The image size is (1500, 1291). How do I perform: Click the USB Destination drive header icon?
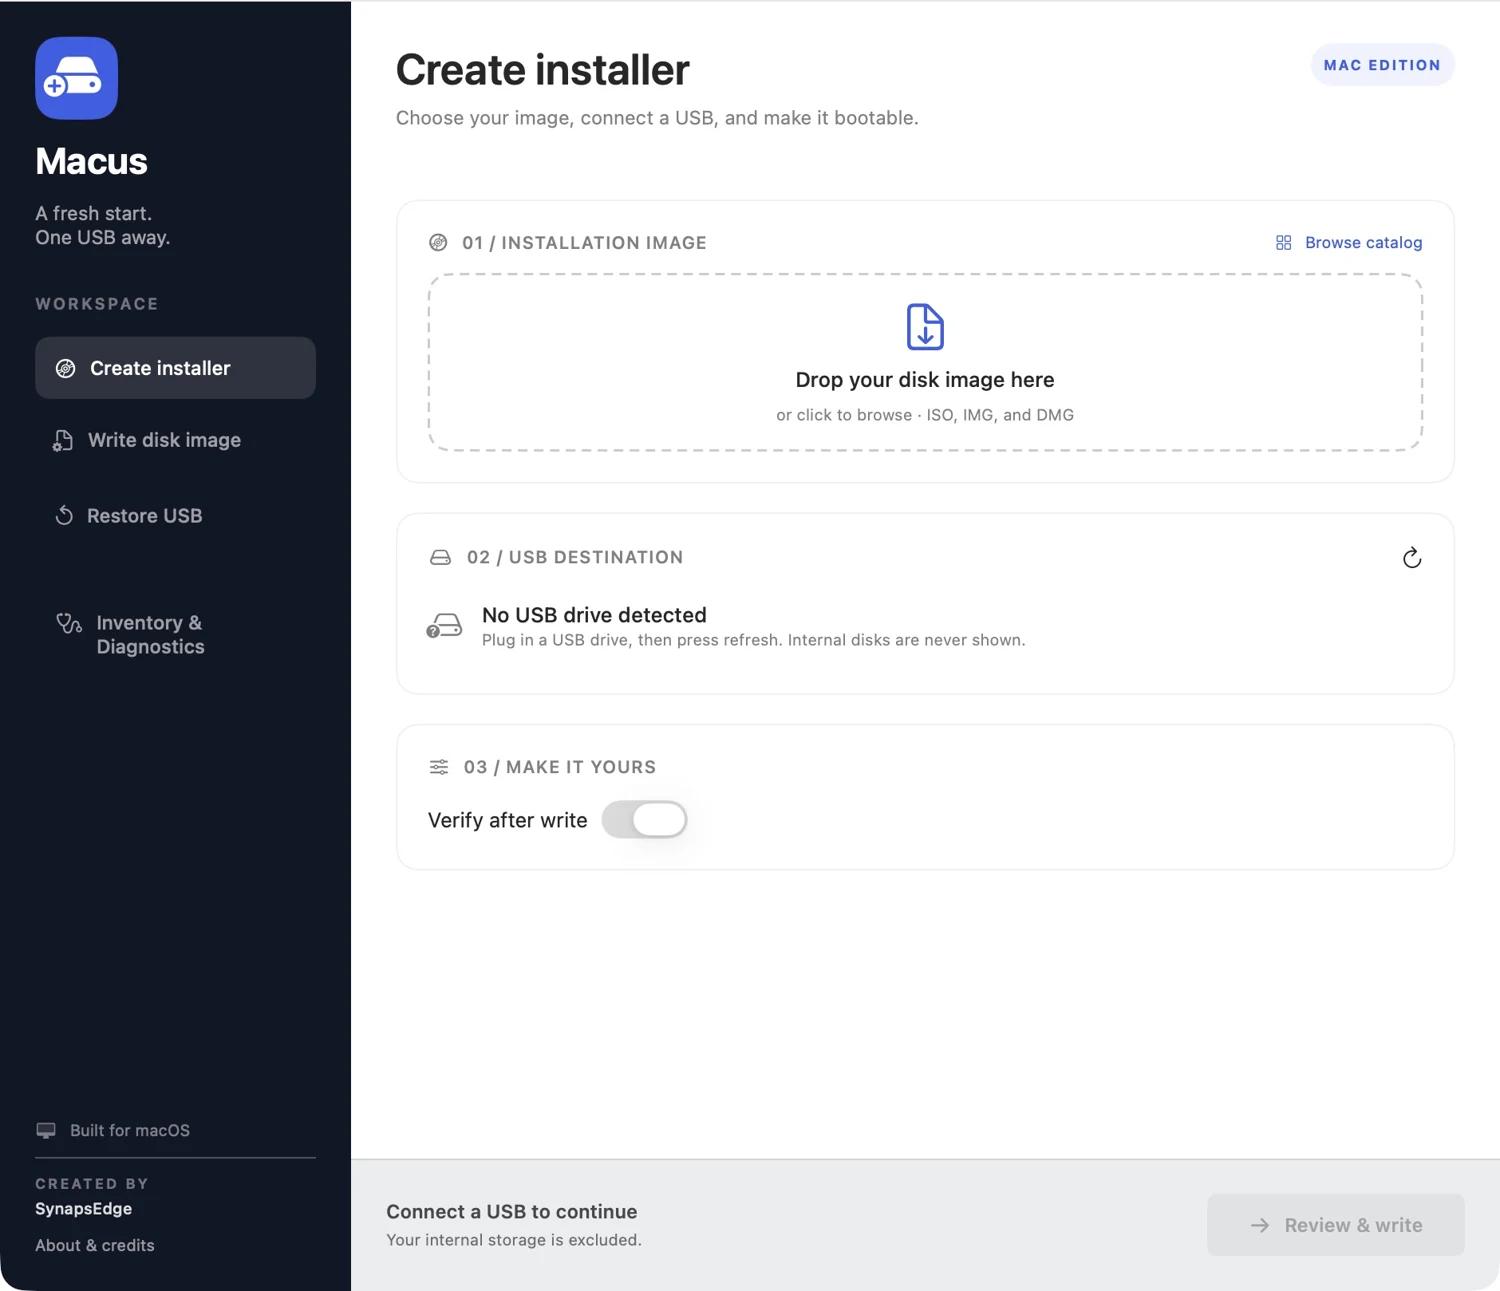point(440,558)
